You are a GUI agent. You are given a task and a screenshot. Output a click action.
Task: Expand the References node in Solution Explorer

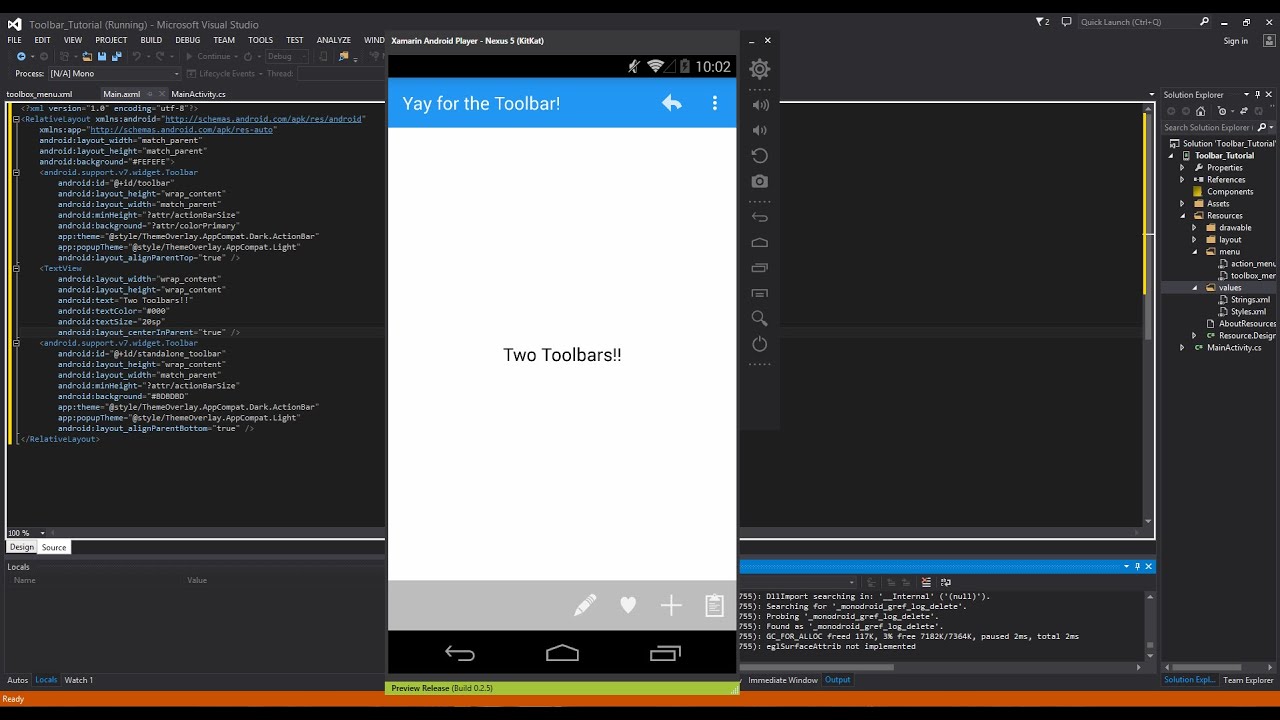click(1182, 180)
